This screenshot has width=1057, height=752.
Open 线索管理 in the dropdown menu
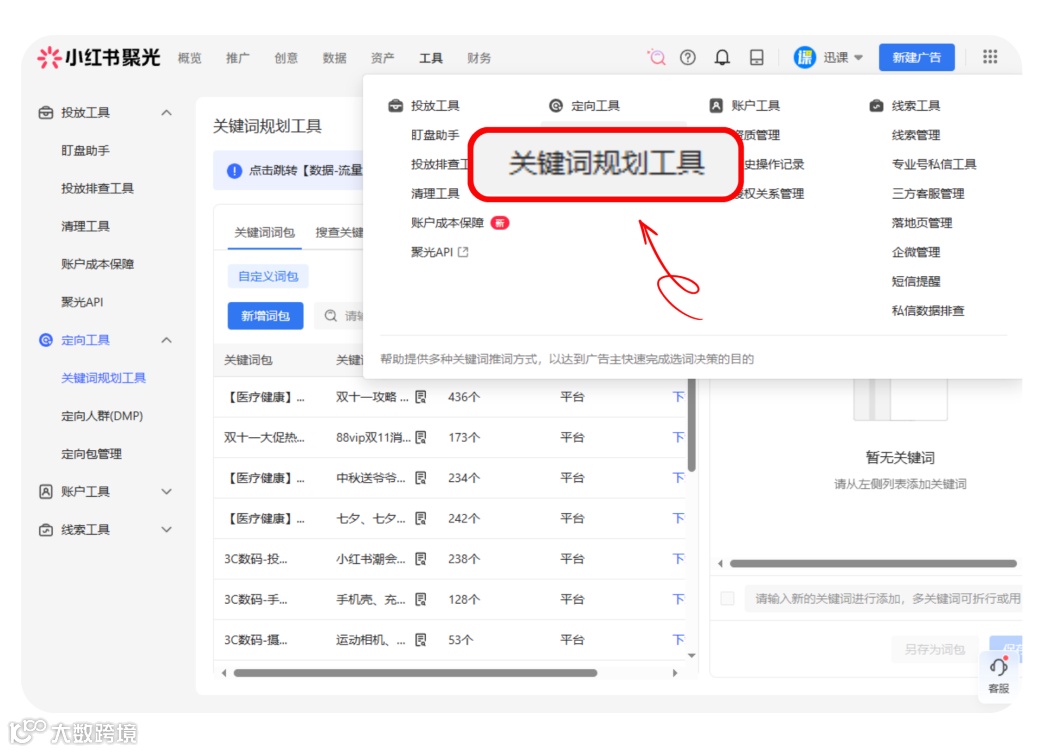point(915,135)
